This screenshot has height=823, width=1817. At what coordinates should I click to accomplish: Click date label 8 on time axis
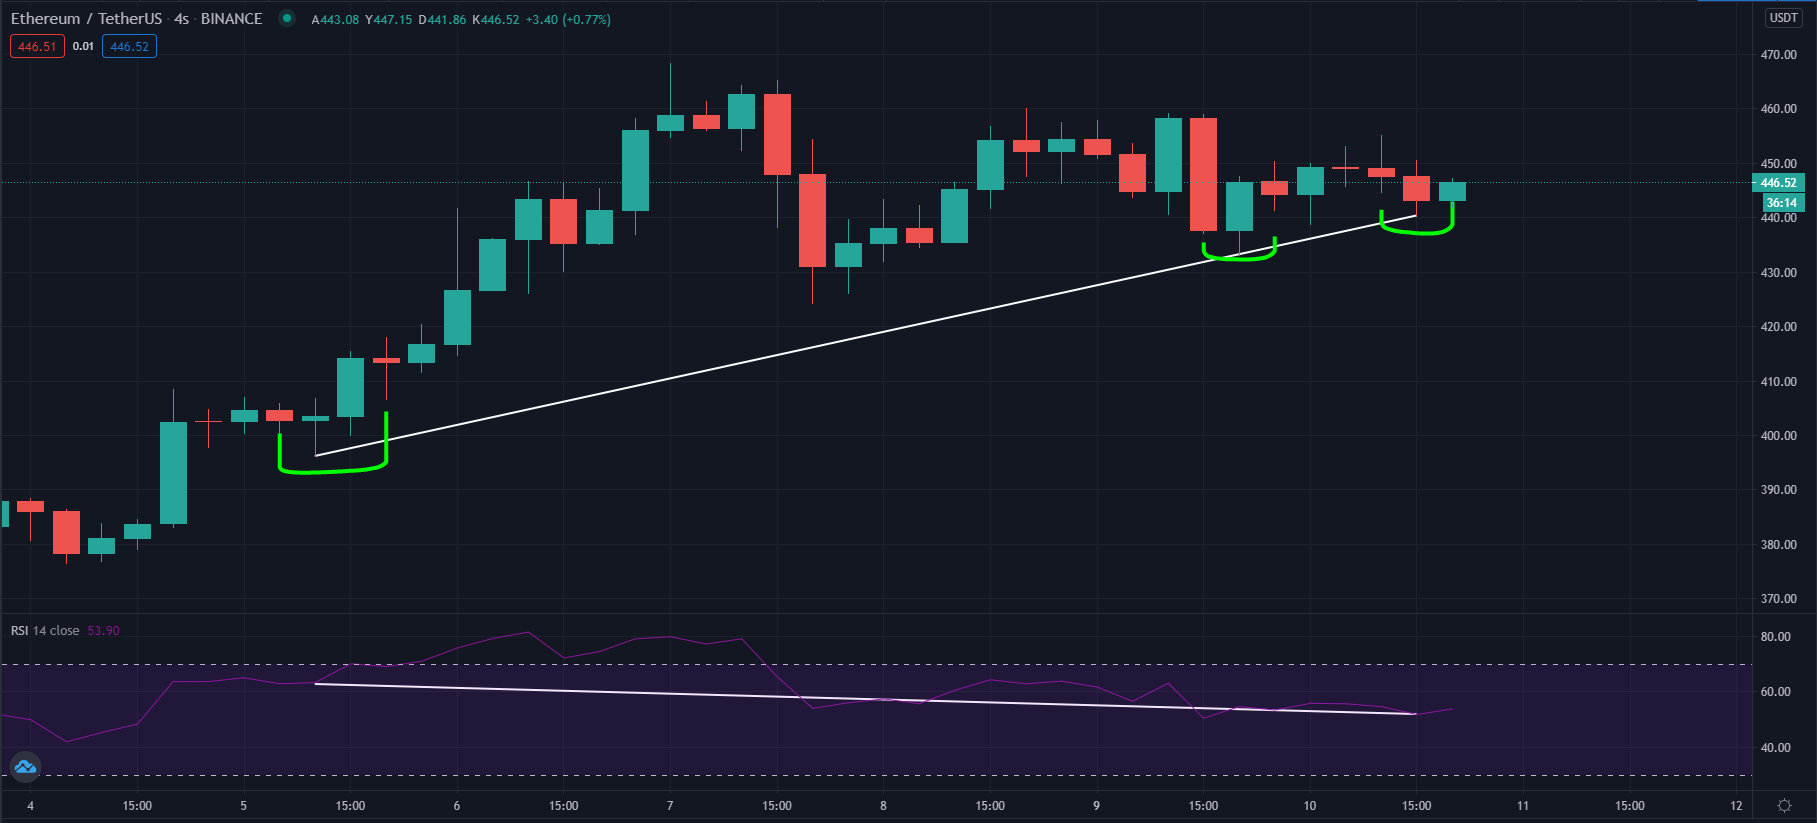coord(883,805)
